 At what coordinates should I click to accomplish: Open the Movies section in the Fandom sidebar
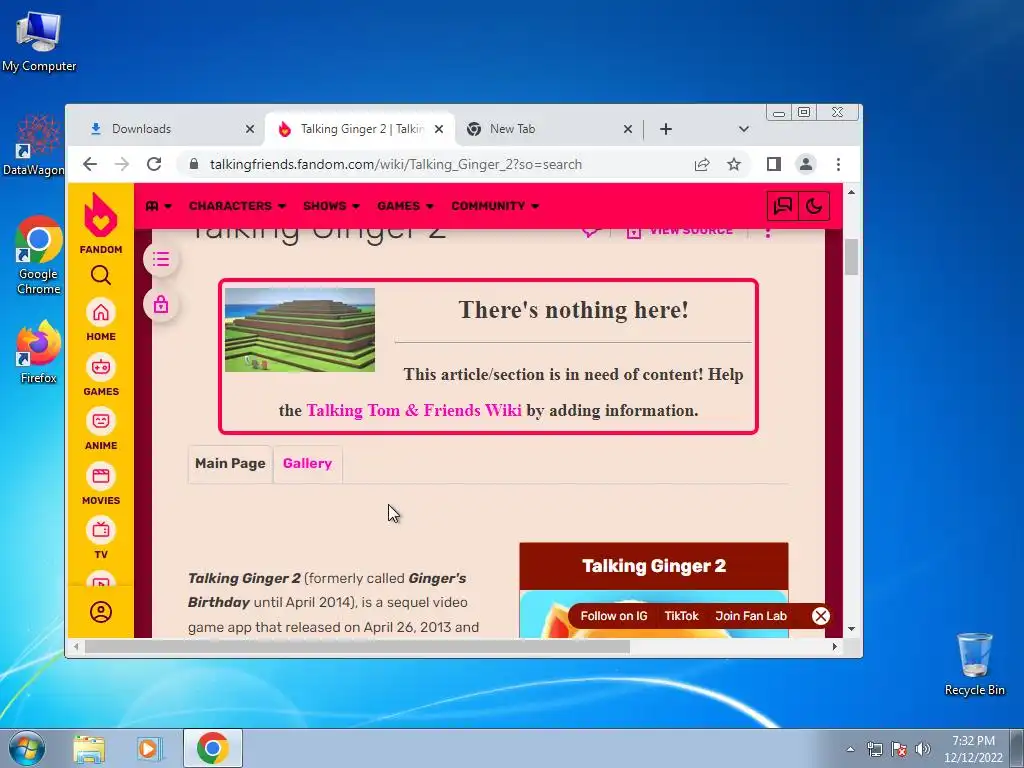pos(101,485)
